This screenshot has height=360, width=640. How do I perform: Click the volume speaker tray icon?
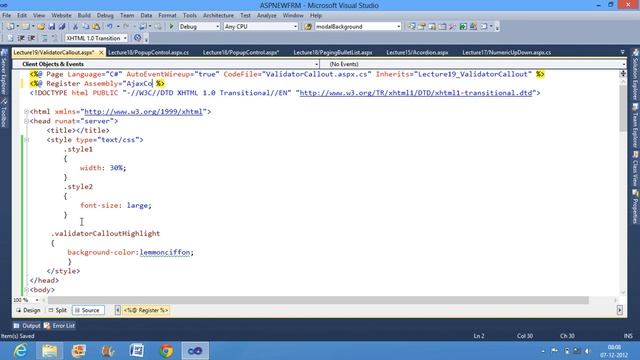(587, 351)
